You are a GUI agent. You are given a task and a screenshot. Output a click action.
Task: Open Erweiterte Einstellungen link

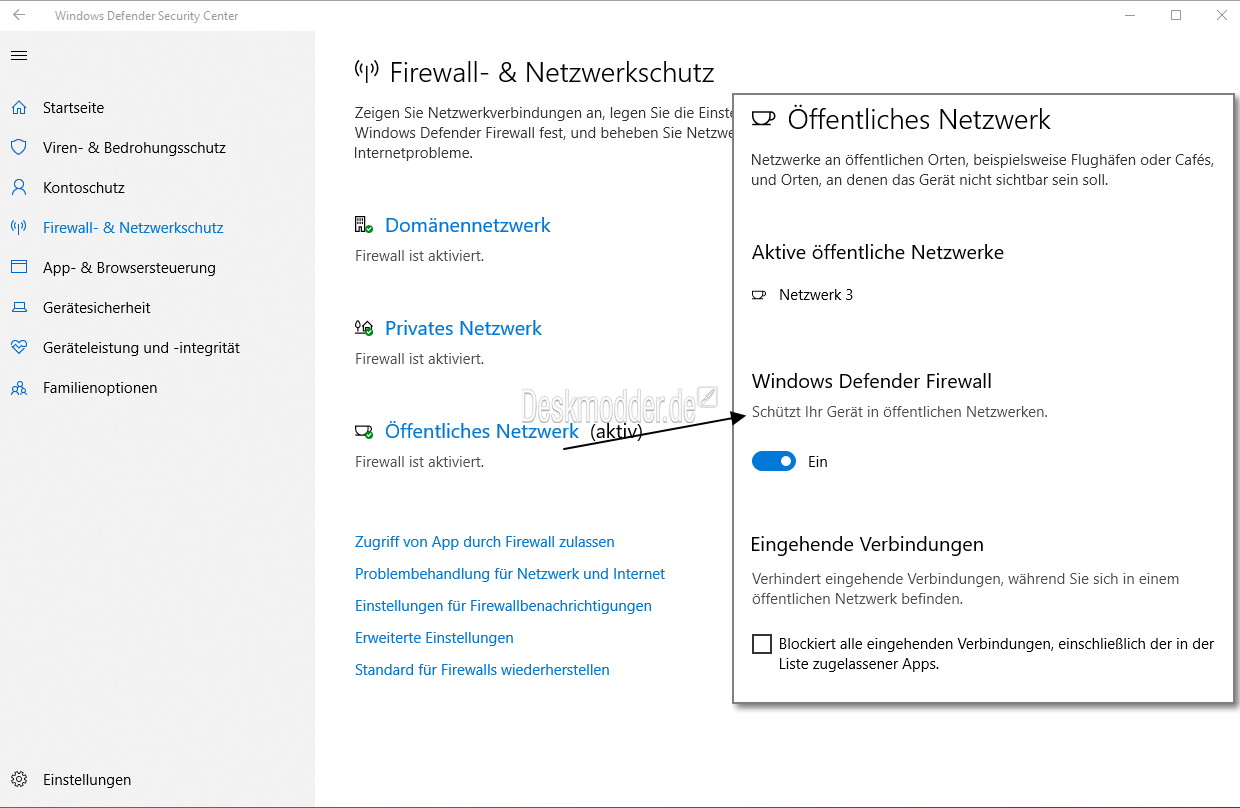click(x=434, y=638)
